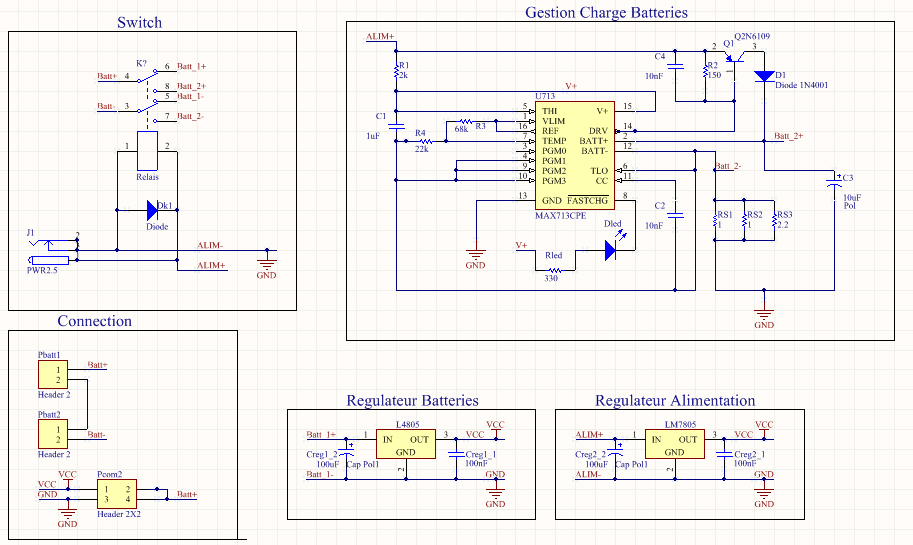Click the 'V+' label next to Rled
The image size is (913, 545).
[521, 245]
